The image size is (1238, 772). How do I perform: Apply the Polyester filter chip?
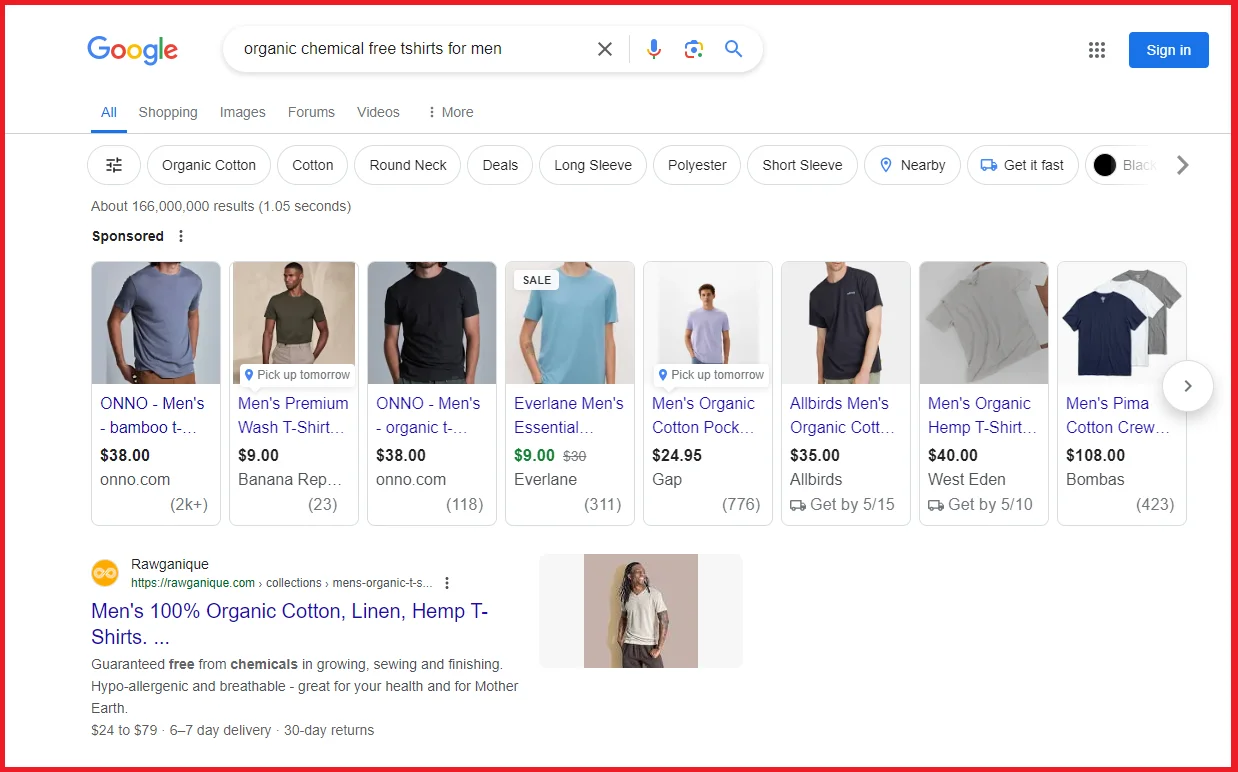697,165
